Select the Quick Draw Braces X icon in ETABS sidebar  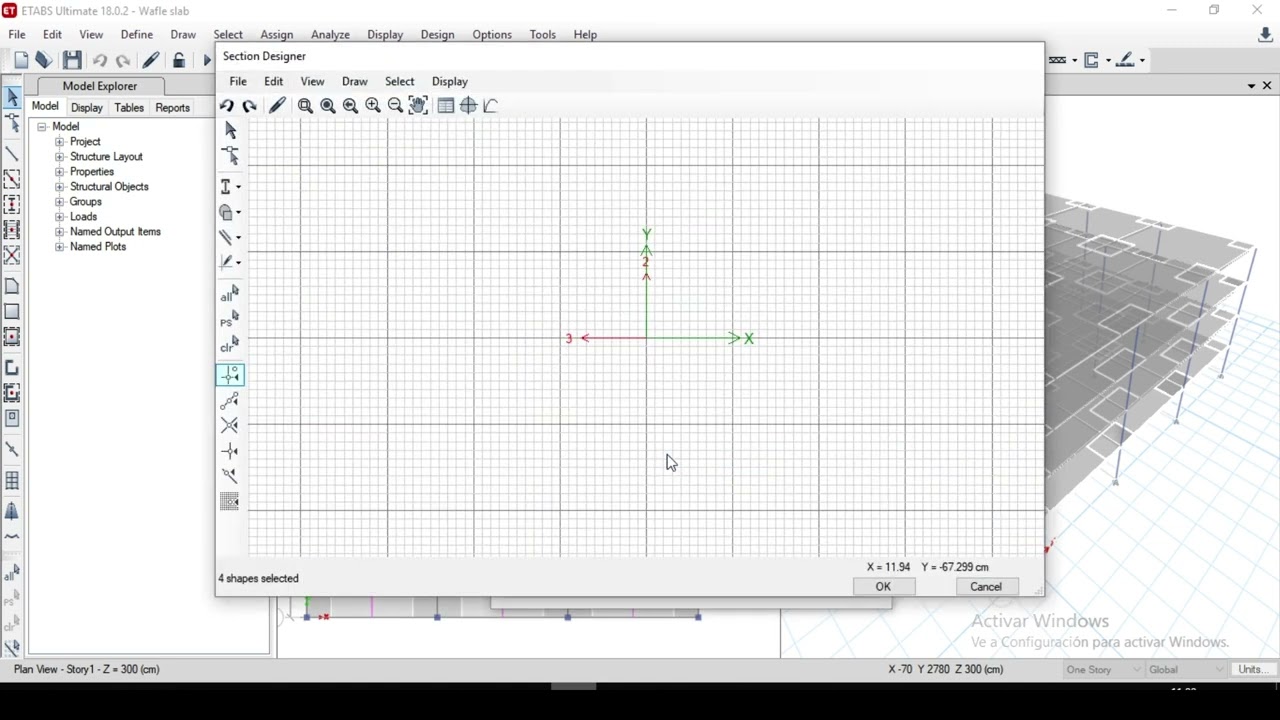point(12,256)
